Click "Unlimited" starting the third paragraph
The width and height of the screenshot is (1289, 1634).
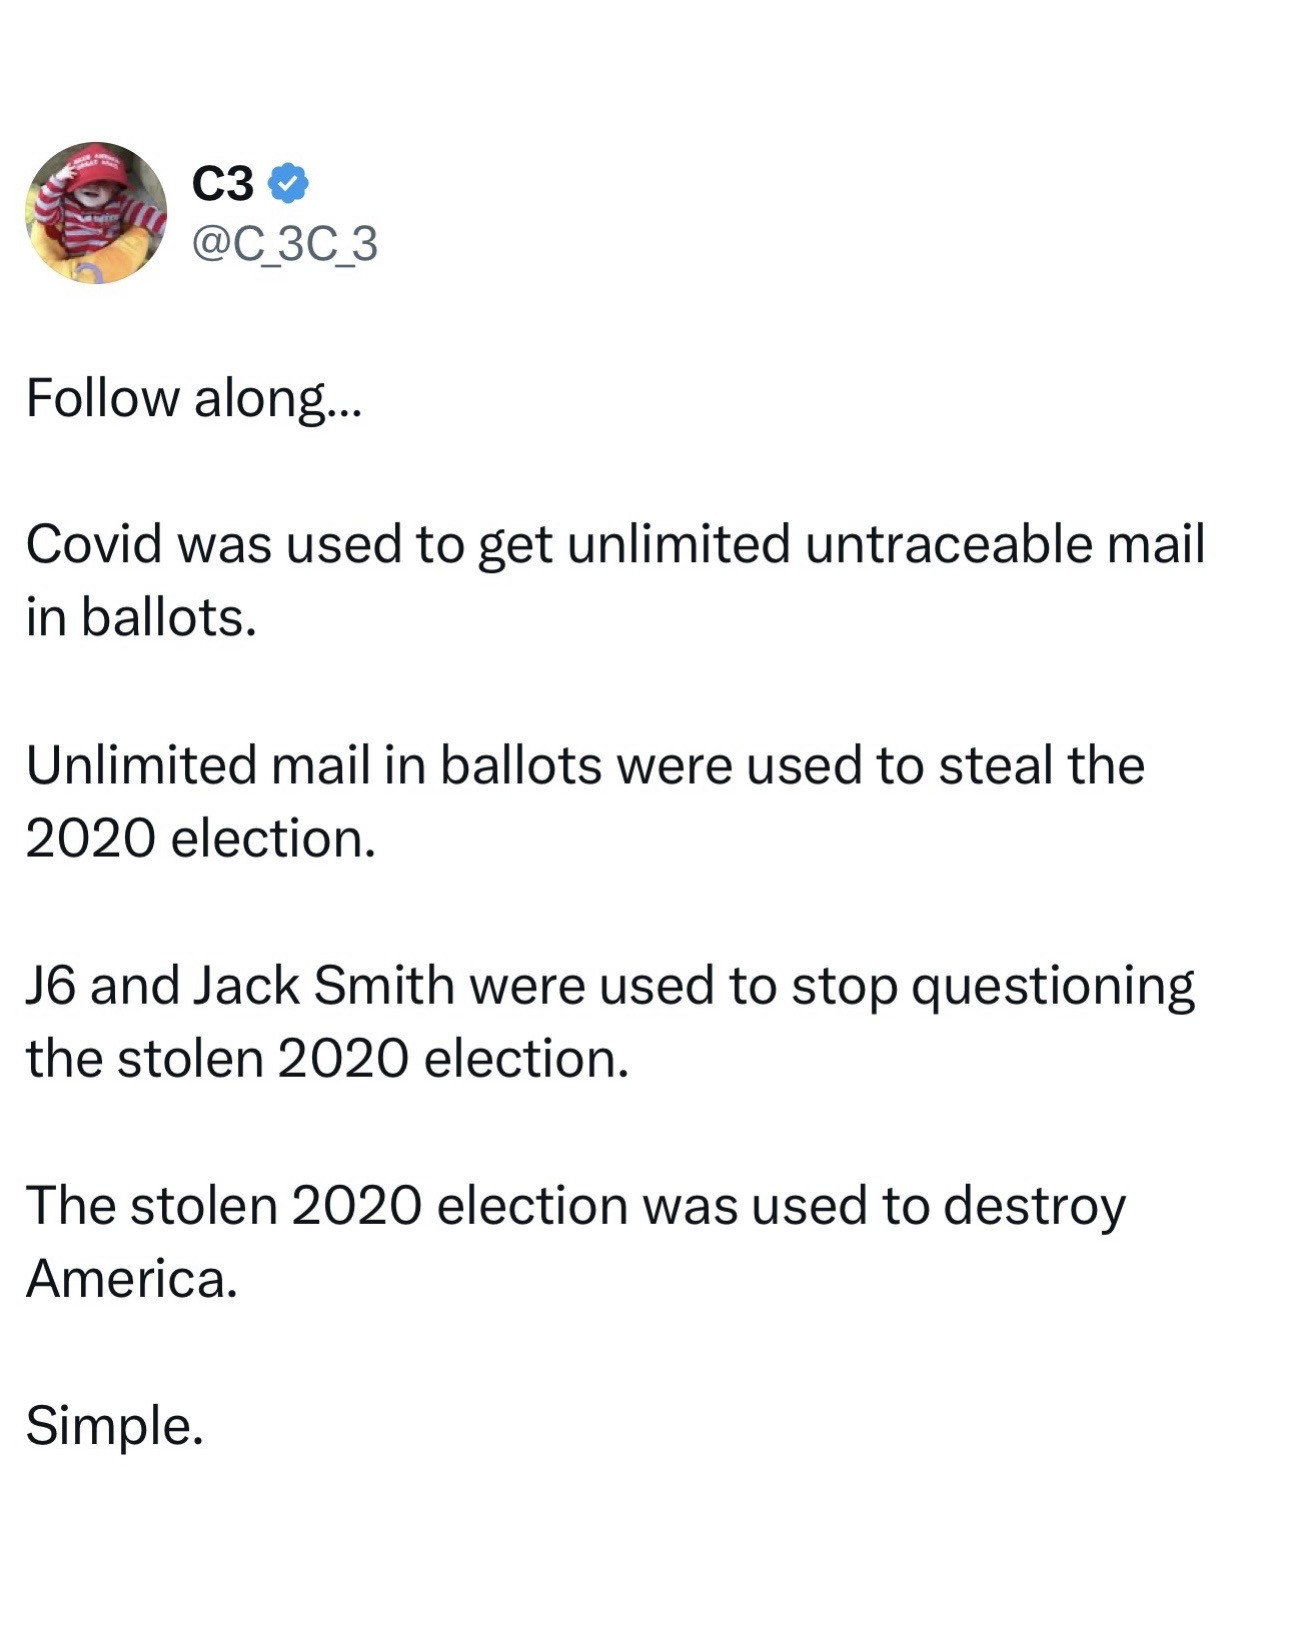[140, 765]
